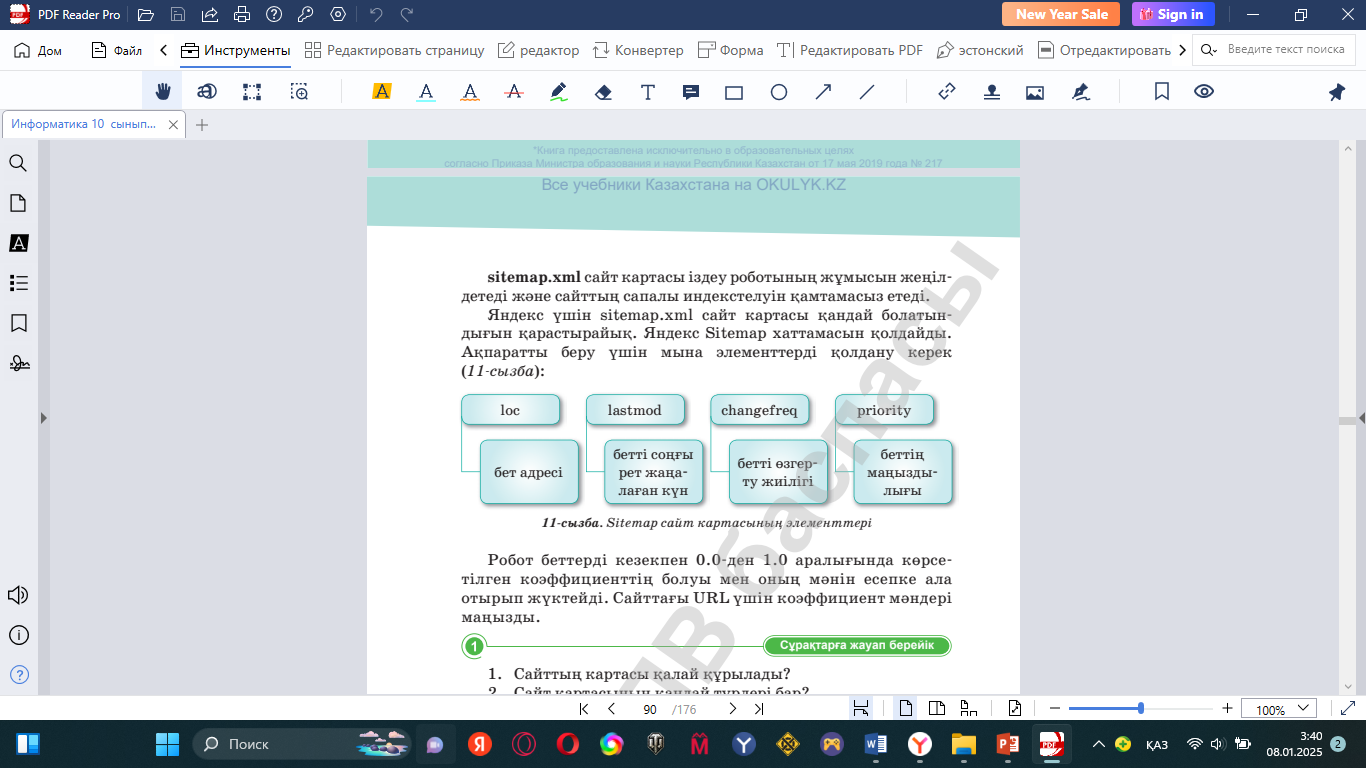Switch to single page view
This screenshot has height=768, width=1366.
coord(906,709)
